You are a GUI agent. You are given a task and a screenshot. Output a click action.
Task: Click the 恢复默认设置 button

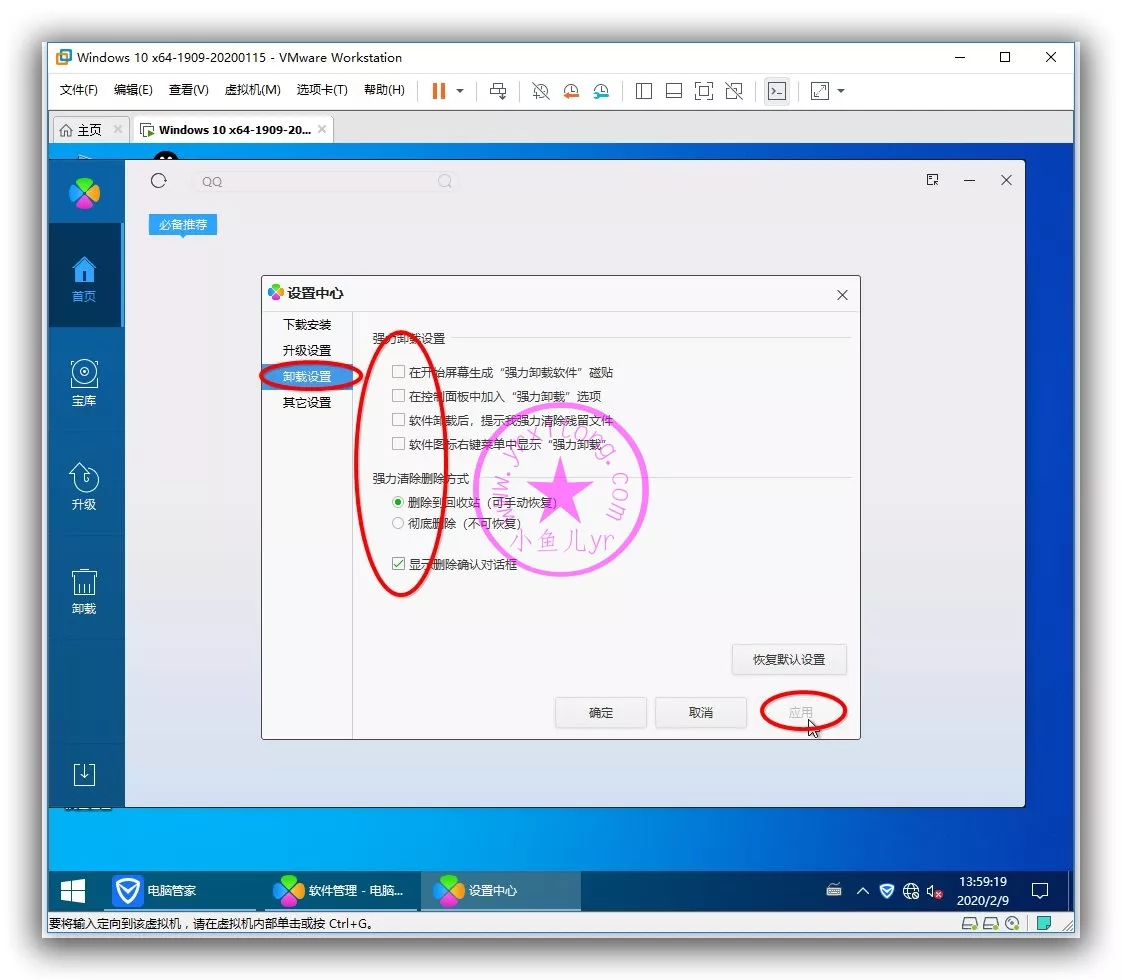pyautogui.click(x=789, y=660)
